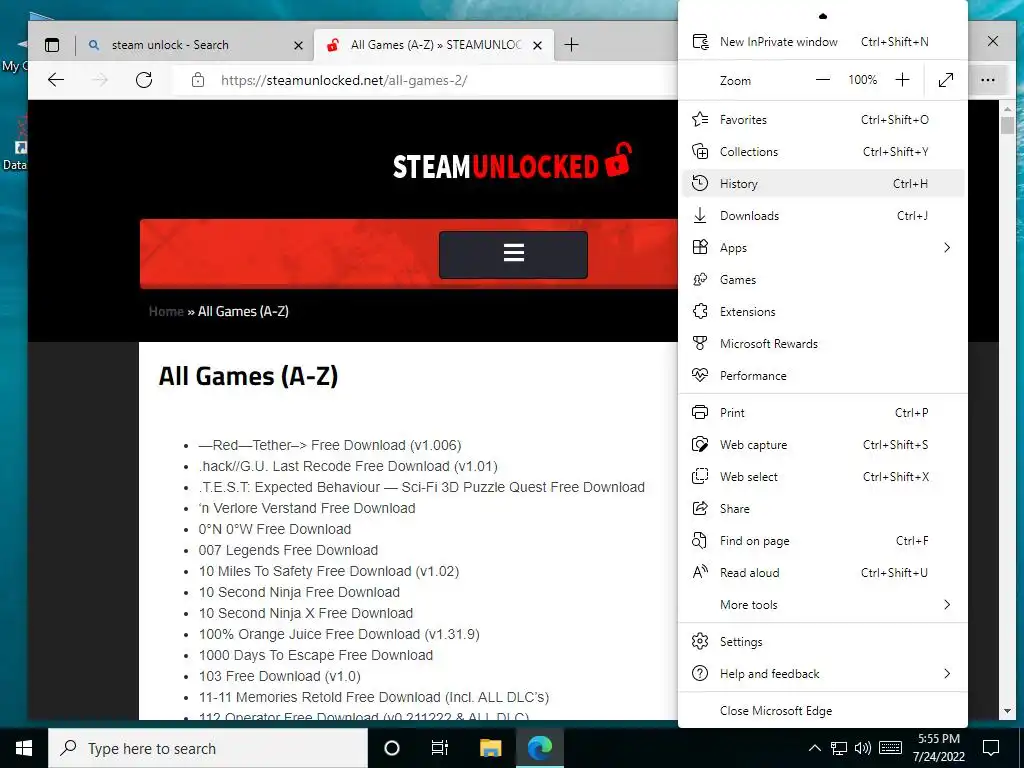Open the Red Tether Free Download link
The height and width of the screenshot is (768, 1024).
(x=330, y=445)
